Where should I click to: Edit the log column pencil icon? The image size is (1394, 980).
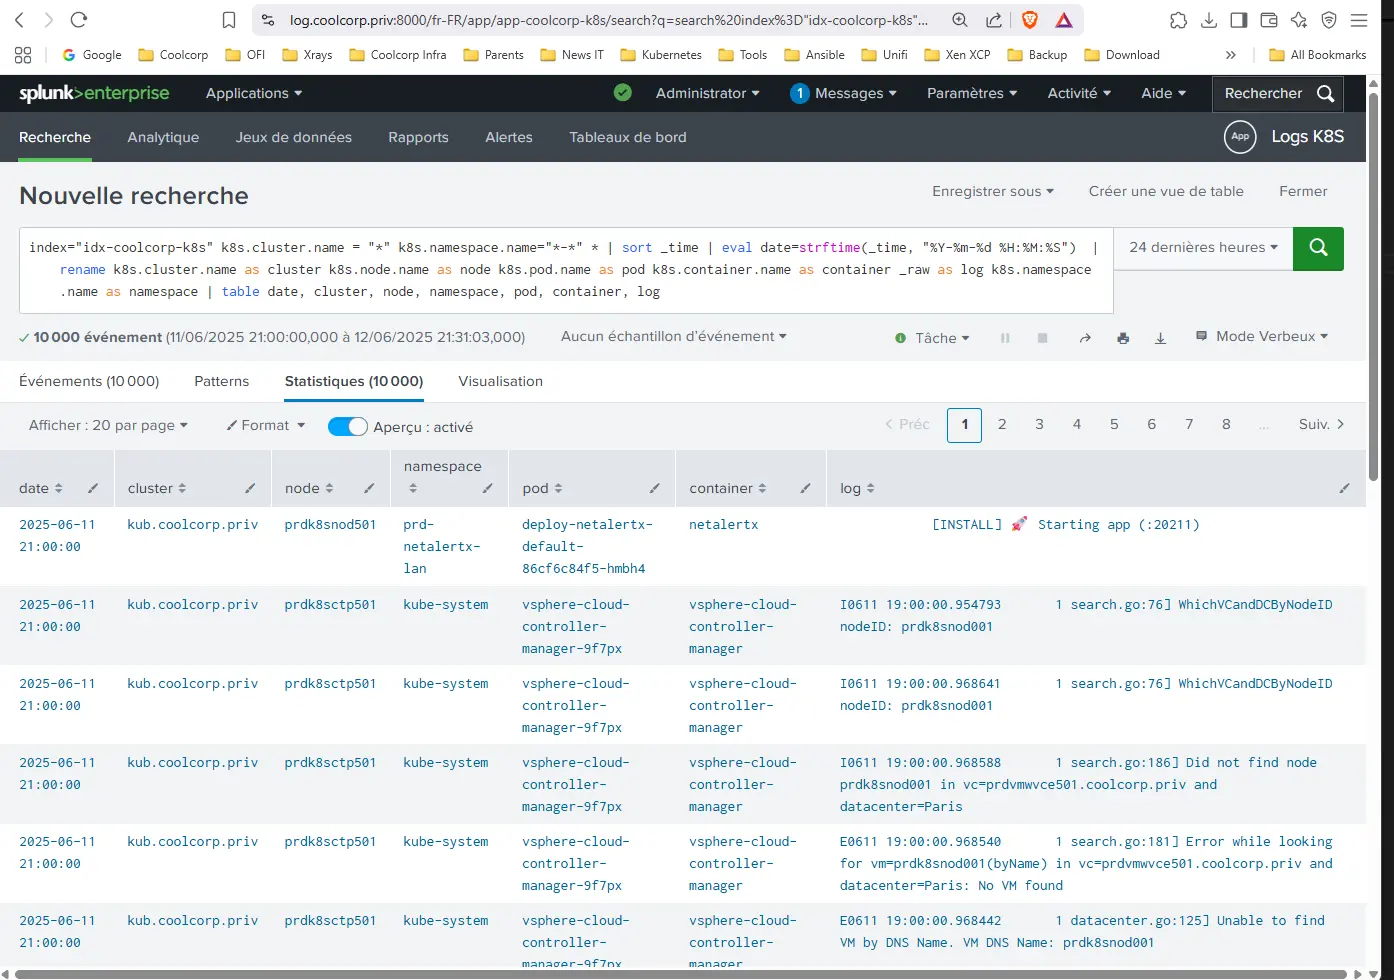[1344, 488]
